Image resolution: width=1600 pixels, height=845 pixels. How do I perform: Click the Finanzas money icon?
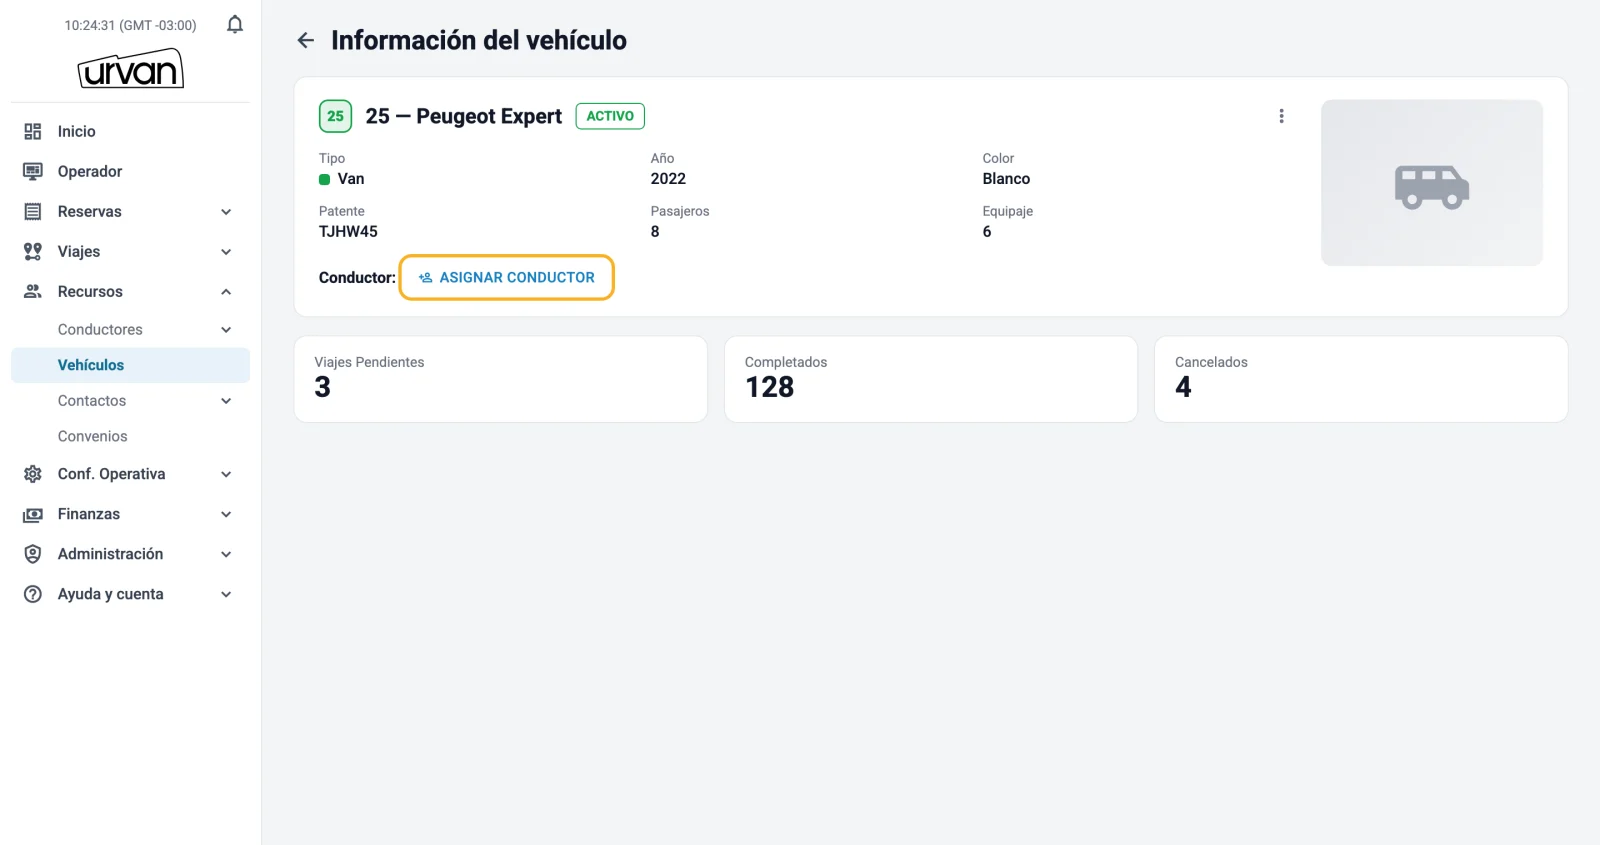pos(33,514)
